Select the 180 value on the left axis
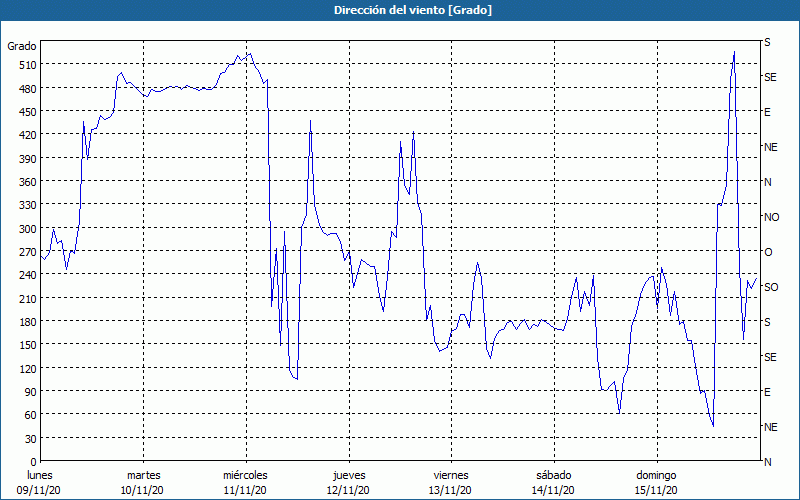 27,321
